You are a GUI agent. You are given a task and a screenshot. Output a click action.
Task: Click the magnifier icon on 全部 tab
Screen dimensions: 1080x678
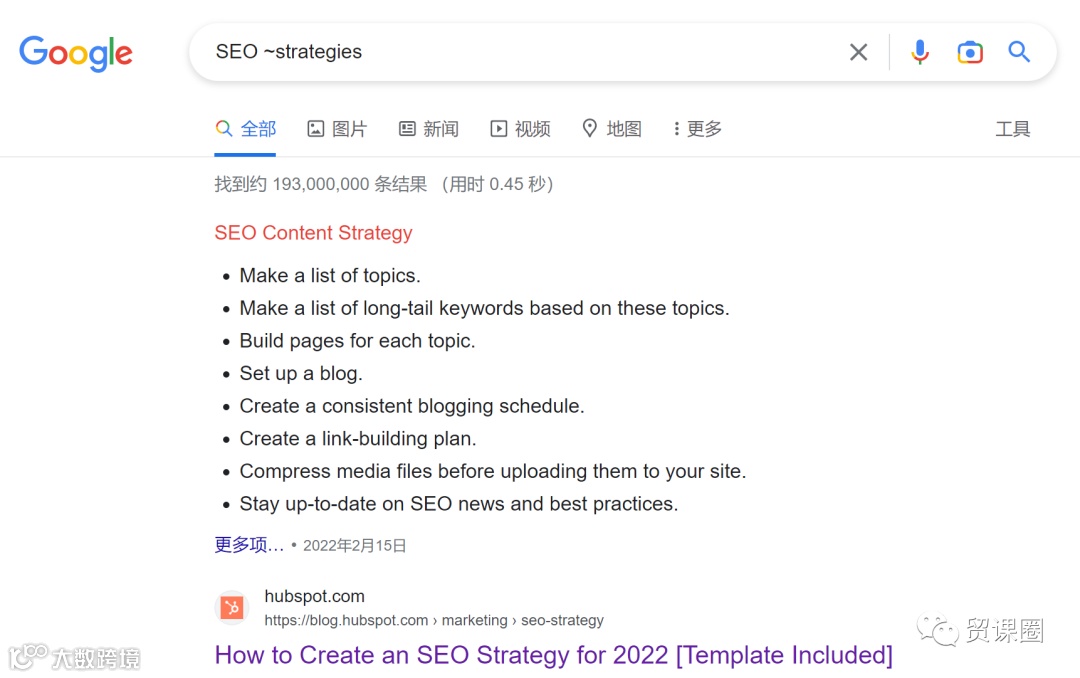pos(223,128)
